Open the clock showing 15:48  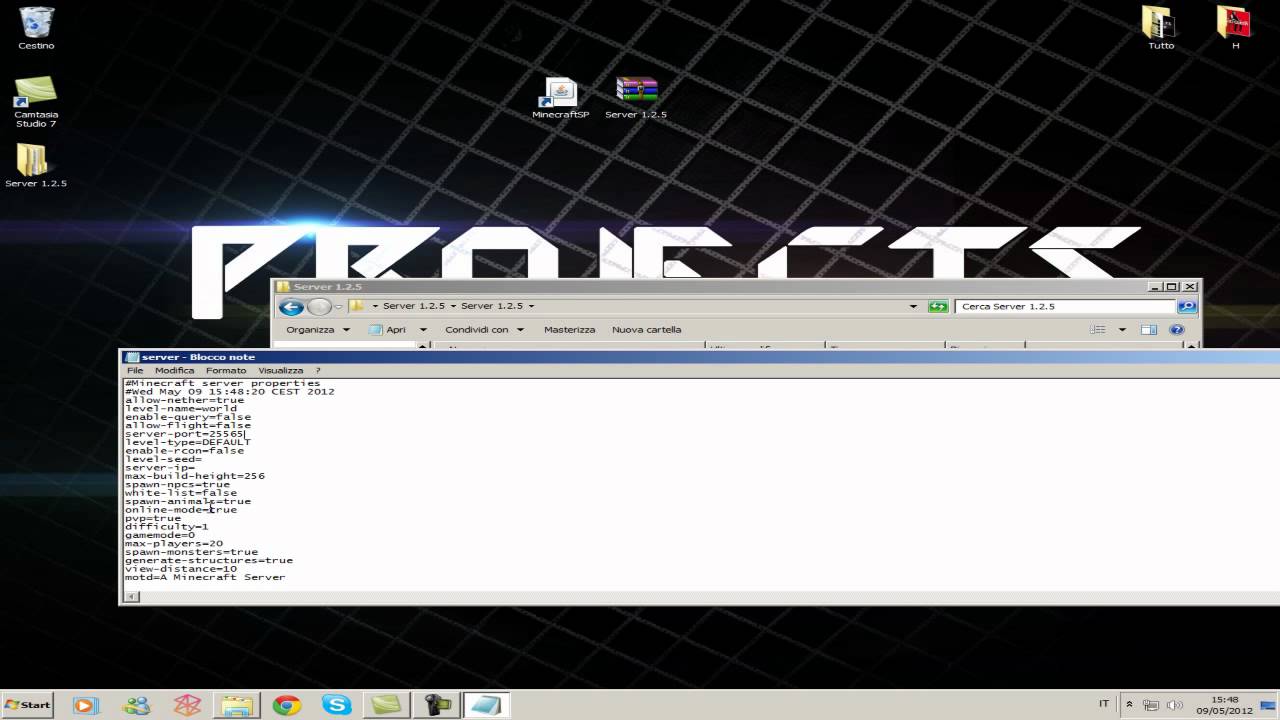pos(1224,705)
